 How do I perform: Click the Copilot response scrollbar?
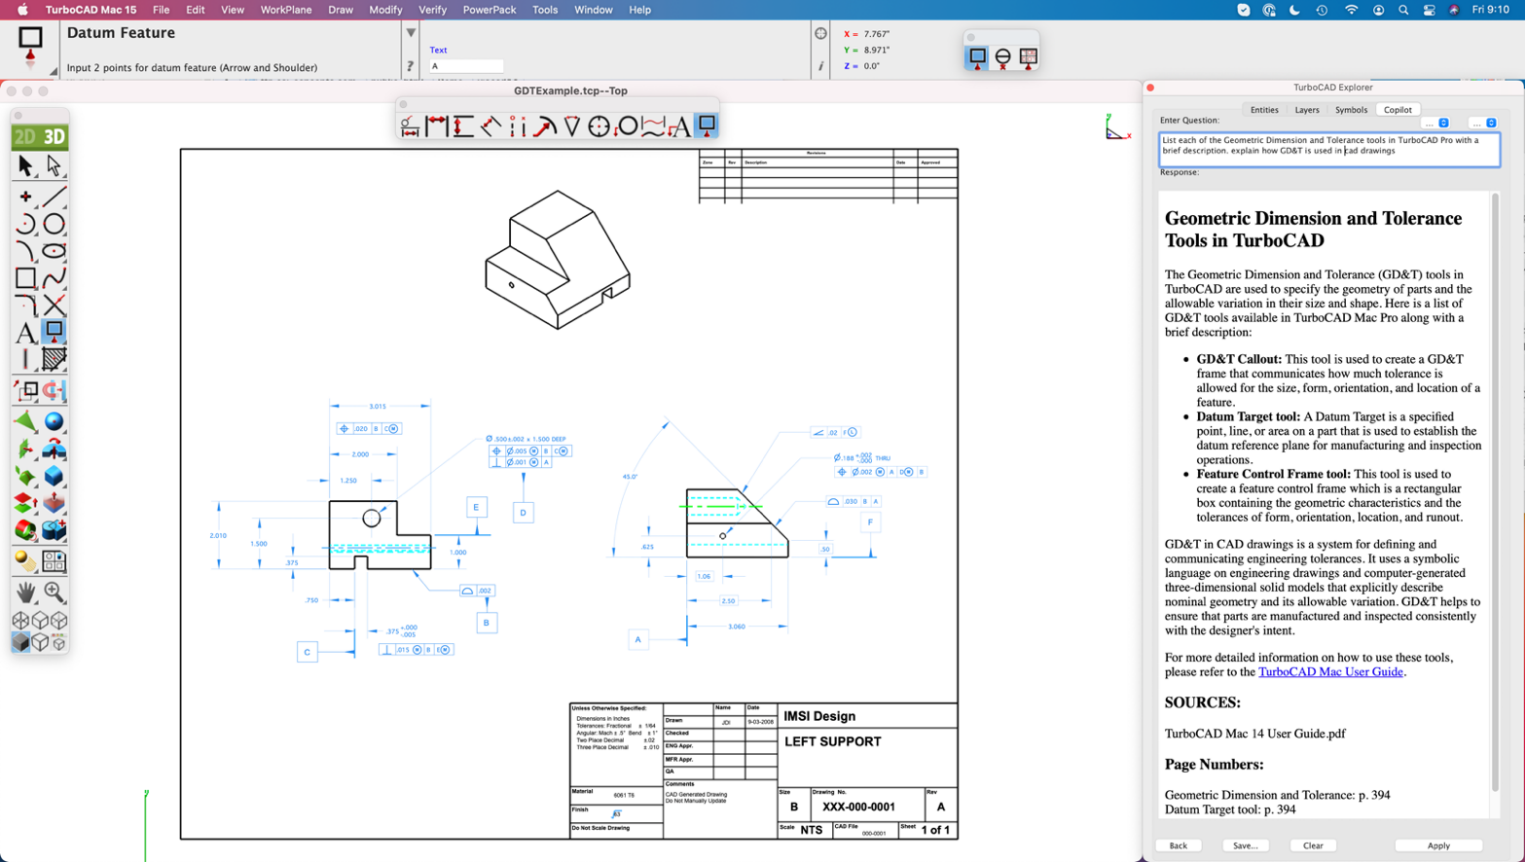[x=1495, y=490]
